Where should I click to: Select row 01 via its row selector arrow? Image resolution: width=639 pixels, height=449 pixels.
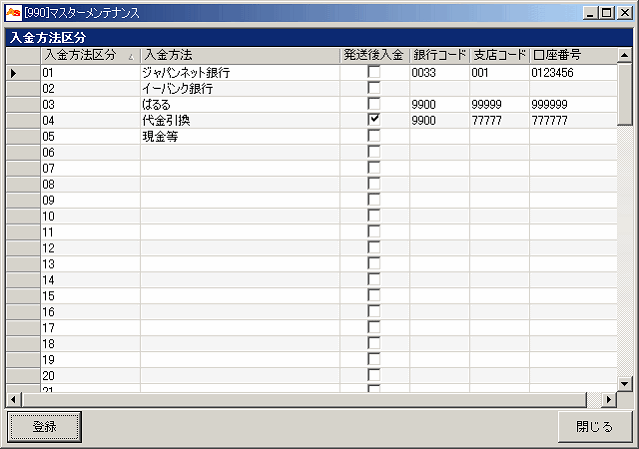click(x=23, y=73)
